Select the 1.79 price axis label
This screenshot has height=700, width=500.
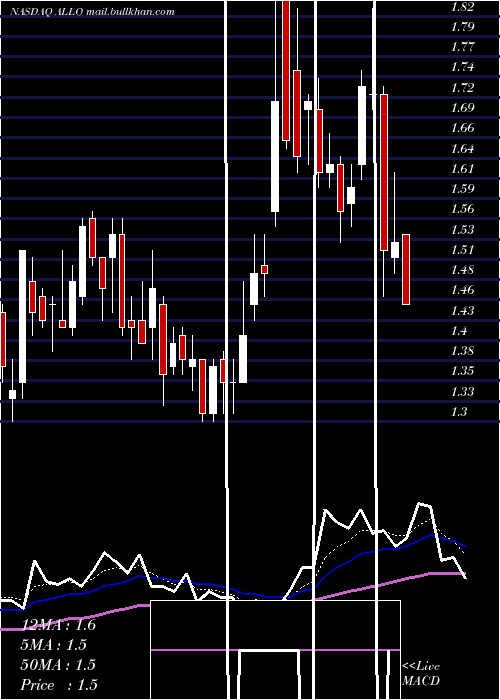462,27
